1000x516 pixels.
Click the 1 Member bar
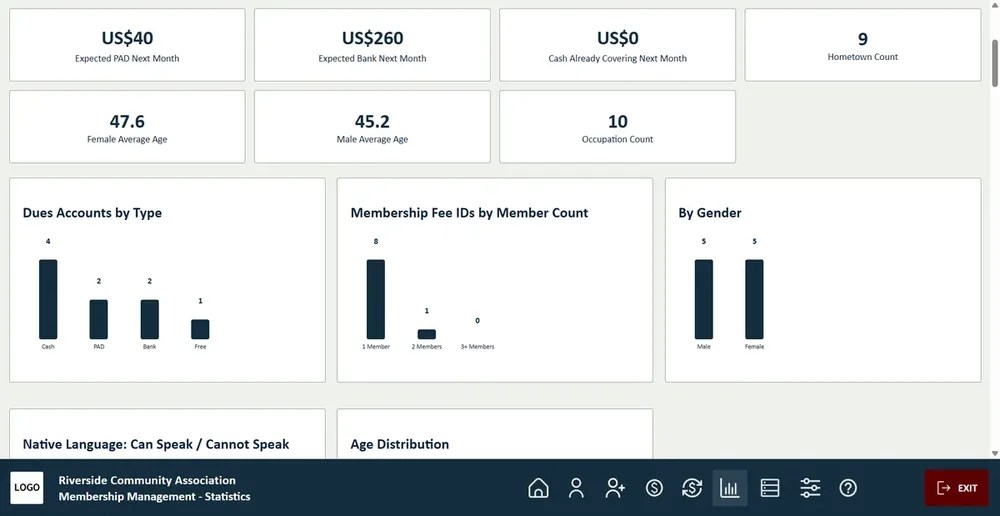[376, 299]
